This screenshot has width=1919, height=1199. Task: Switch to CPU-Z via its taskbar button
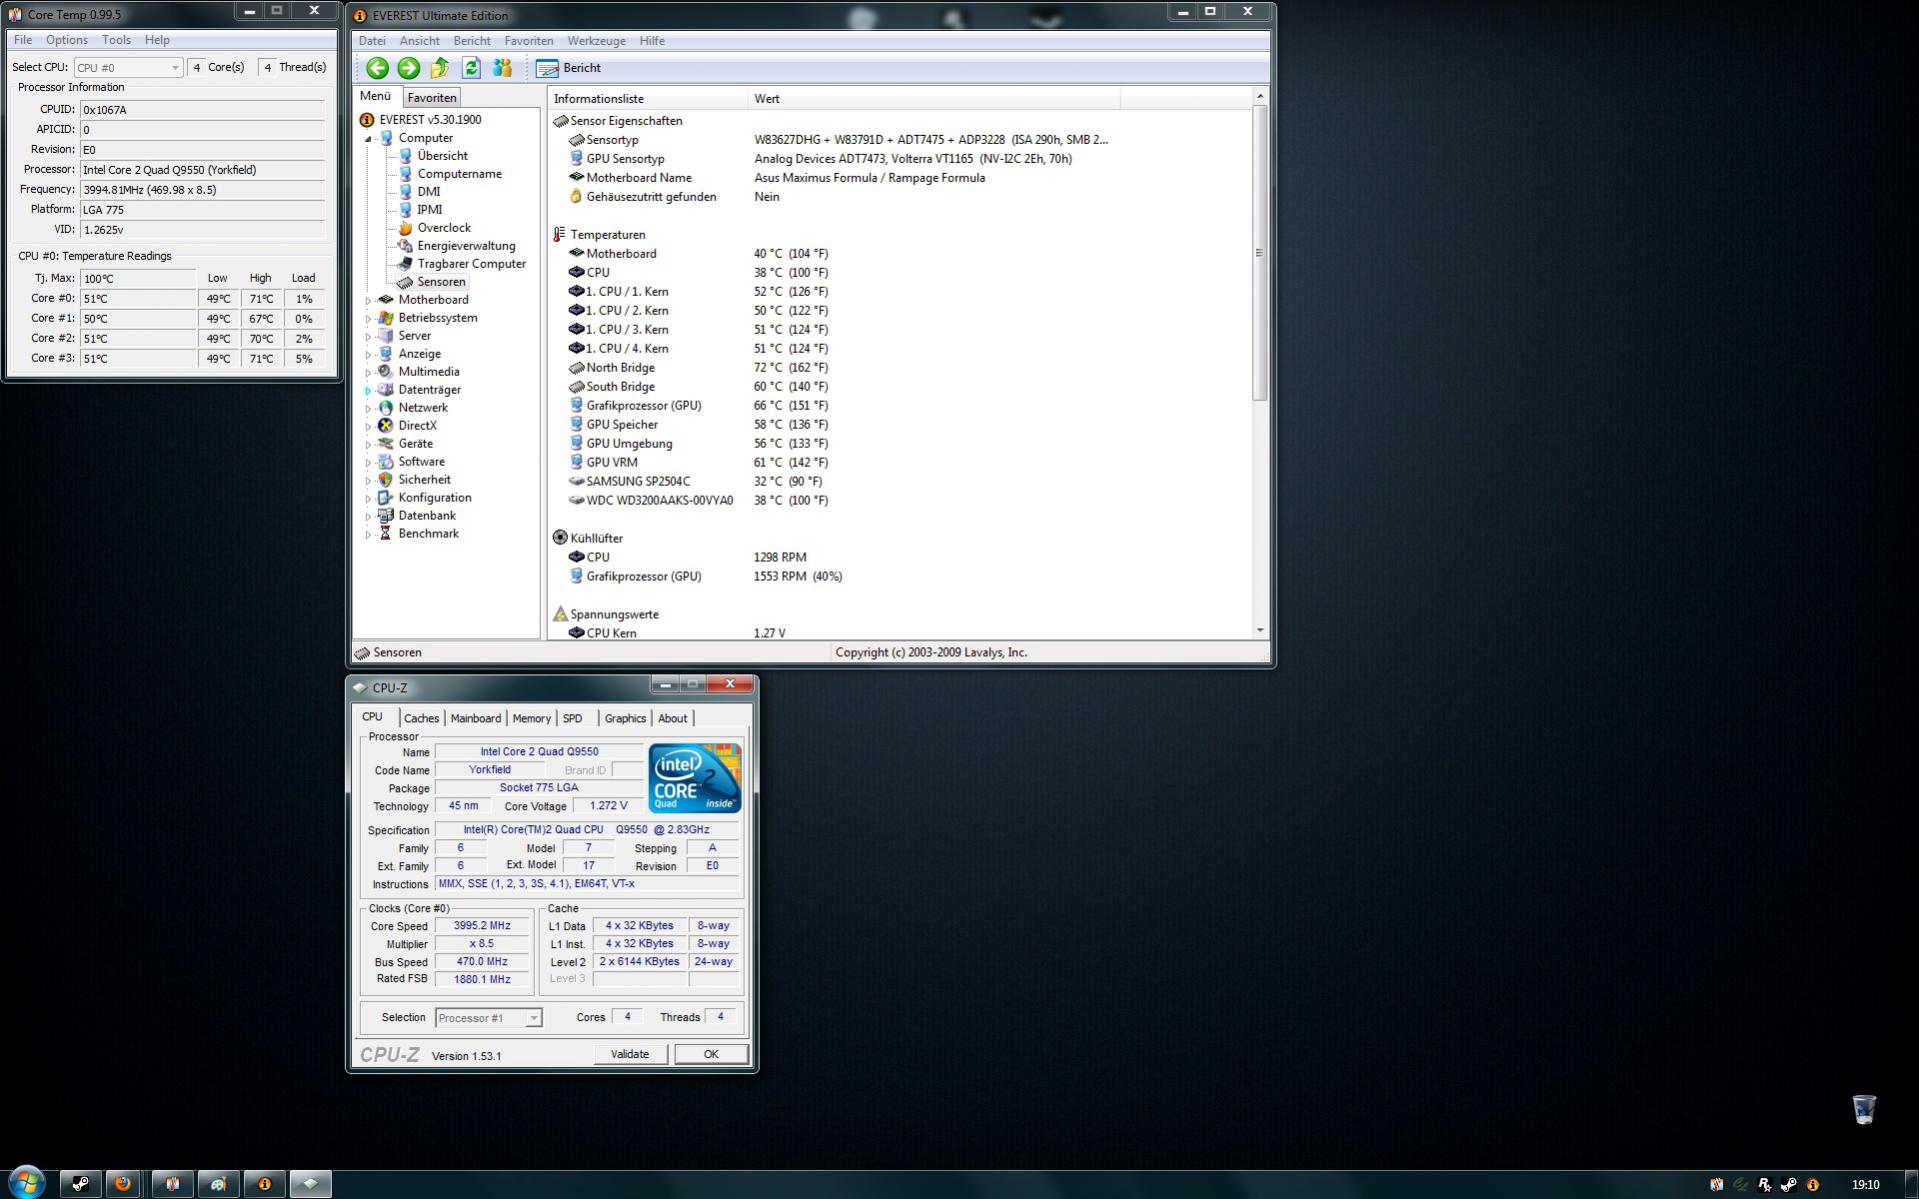click(x=310, y=1184)
